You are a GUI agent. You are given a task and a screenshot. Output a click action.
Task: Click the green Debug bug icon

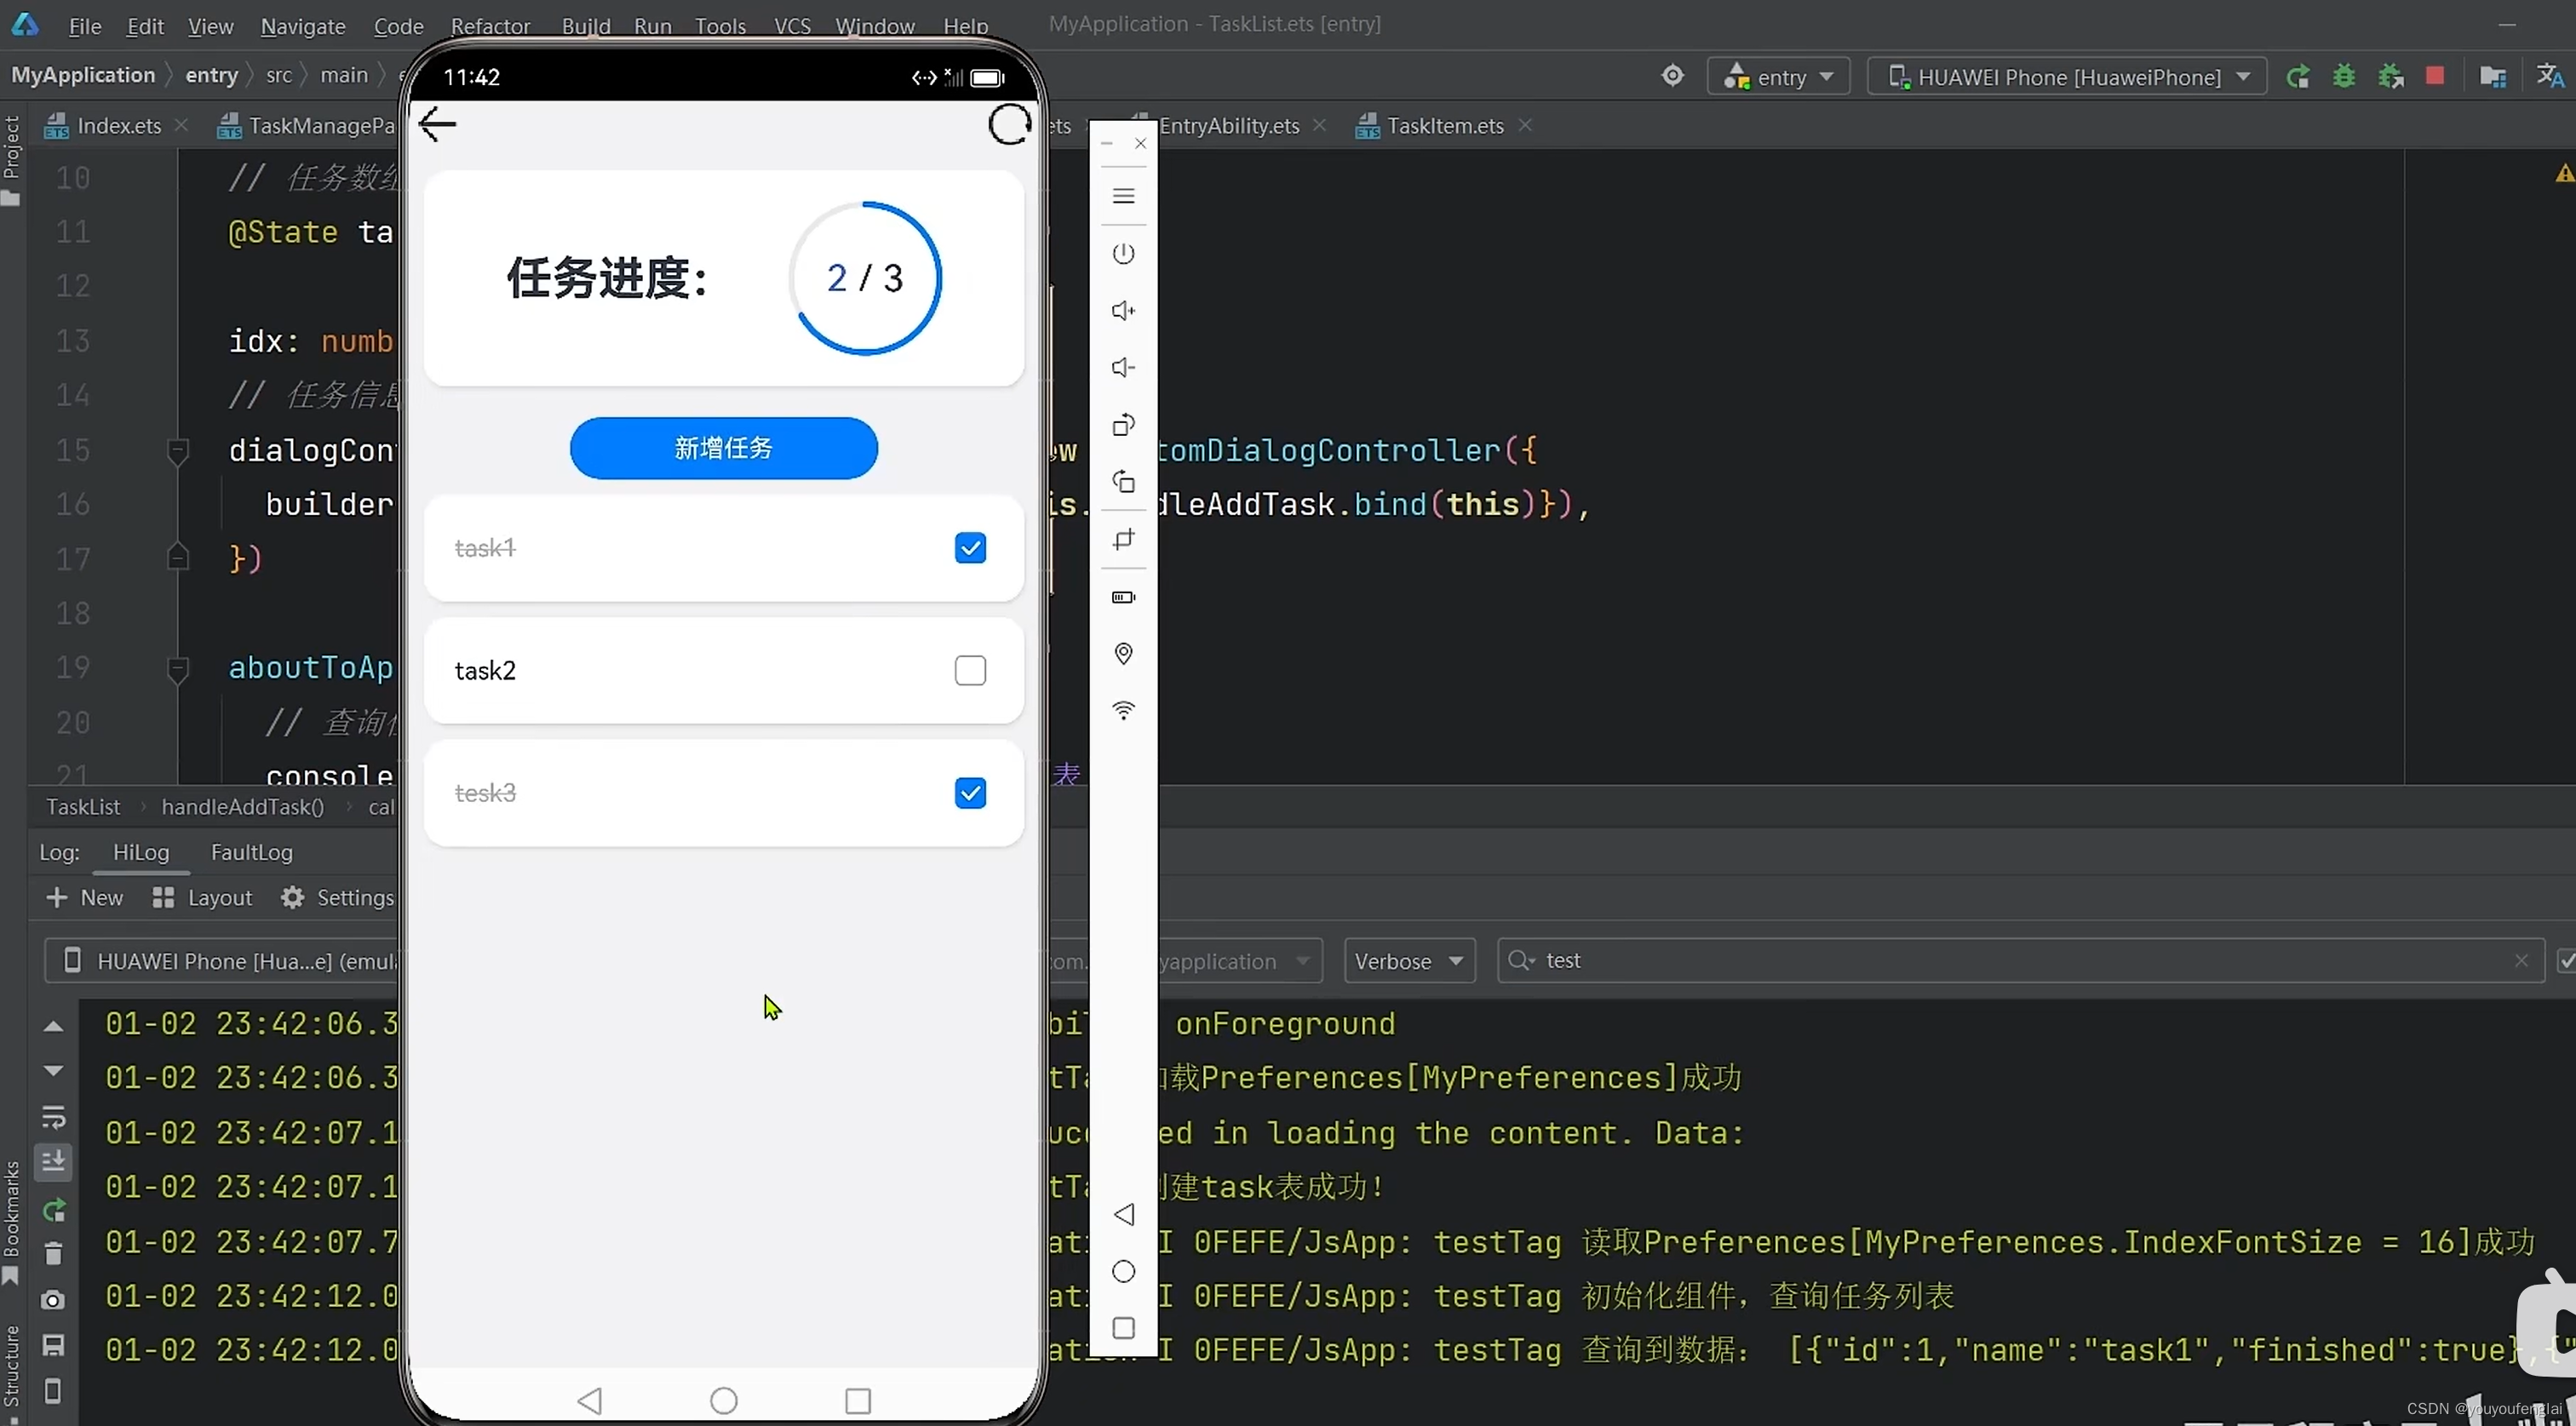2343,77
